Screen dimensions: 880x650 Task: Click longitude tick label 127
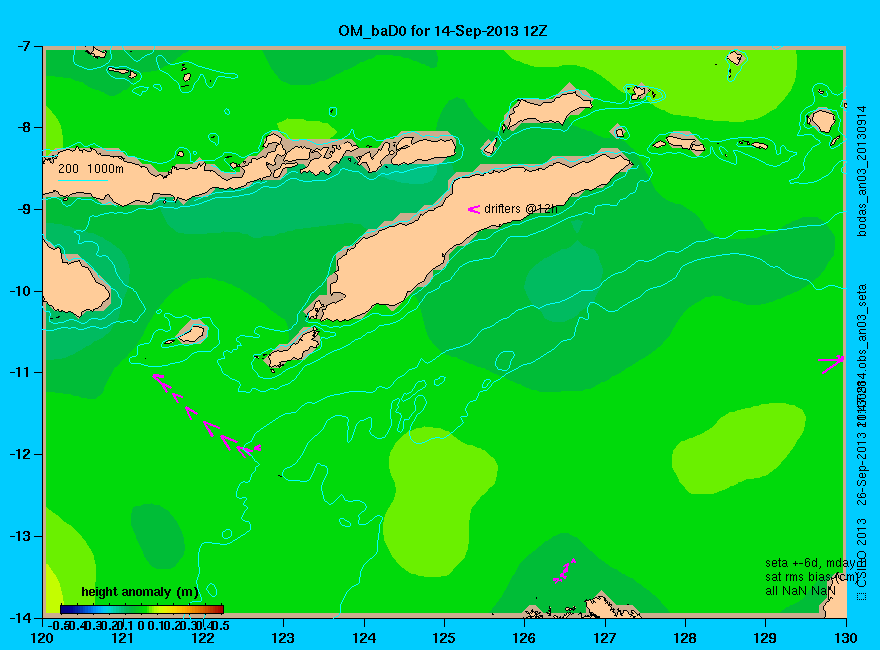pos(604,638)
